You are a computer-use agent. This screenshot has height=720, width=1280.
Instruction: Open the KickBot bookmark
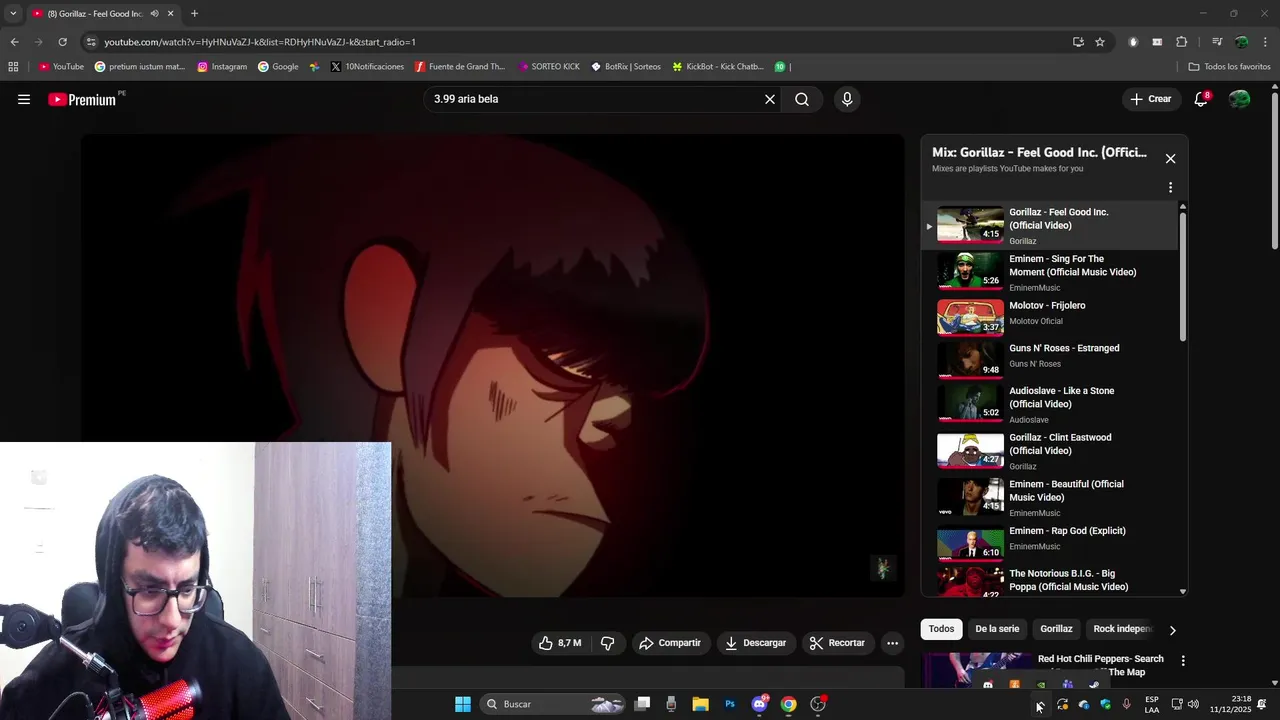[x=718, y=67]
